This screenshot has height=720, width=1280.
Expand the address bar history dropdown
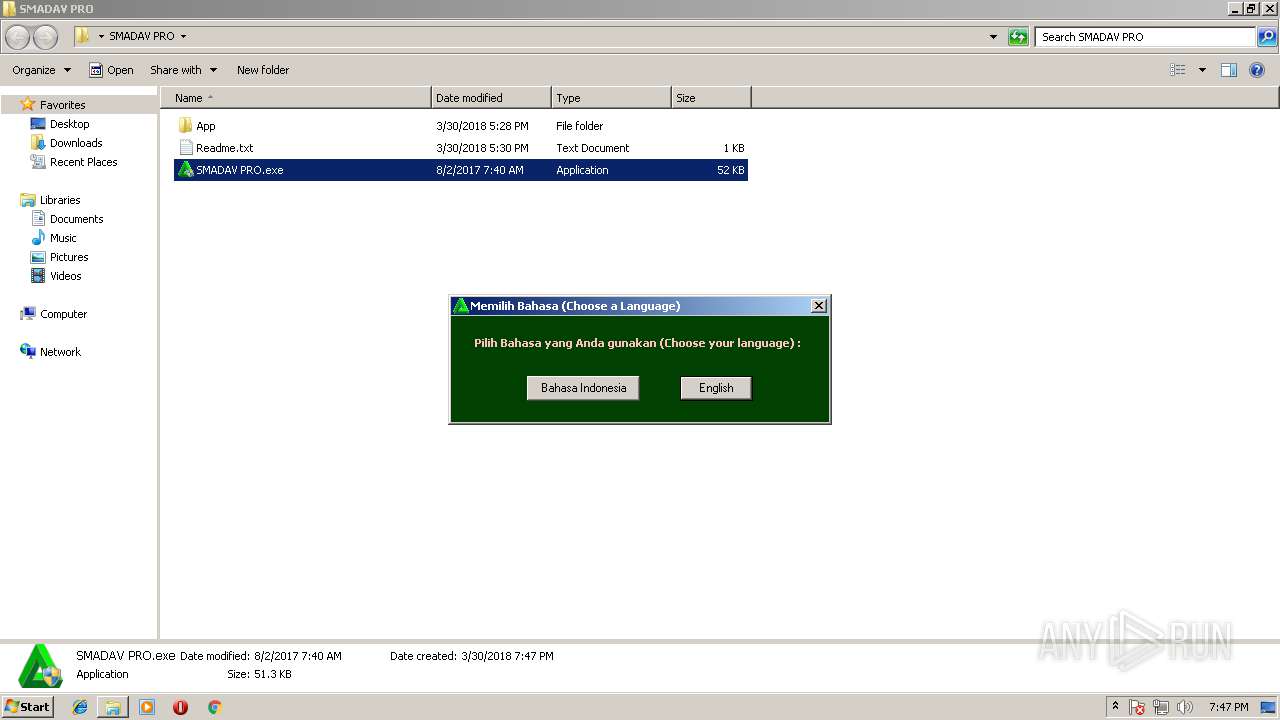coord(993,37)
